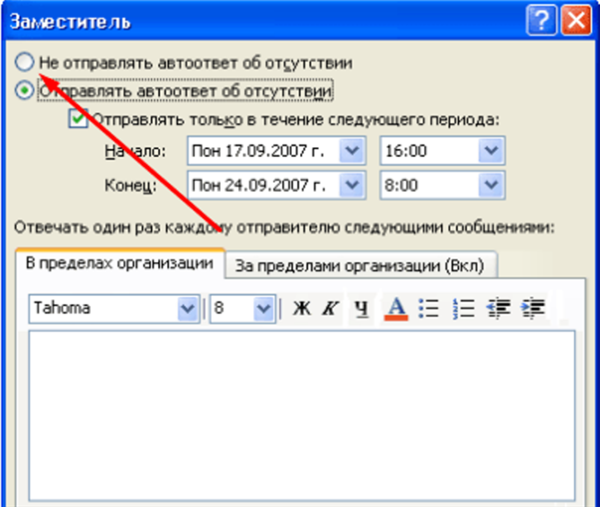Switch to 'За пределами организации (Вкл)' tab

[x=360, y=265]
